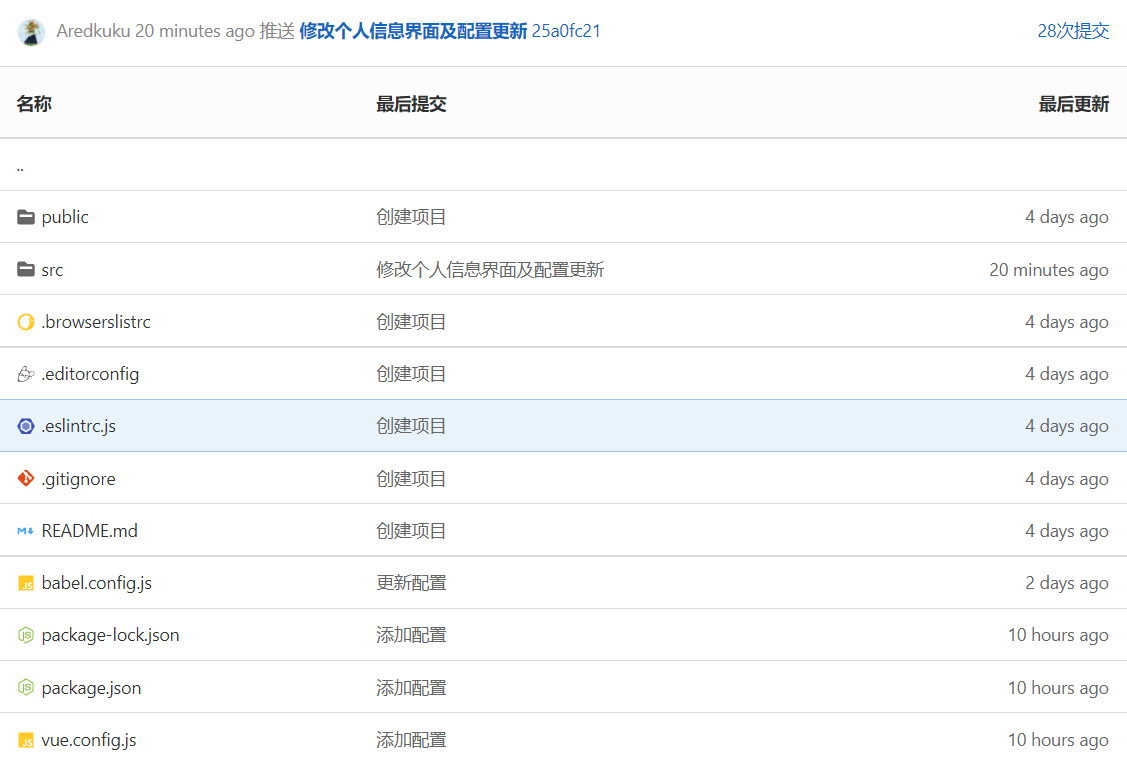
Task: Click '10 hours ago' in package.json row
Action: click(1058, 688)
